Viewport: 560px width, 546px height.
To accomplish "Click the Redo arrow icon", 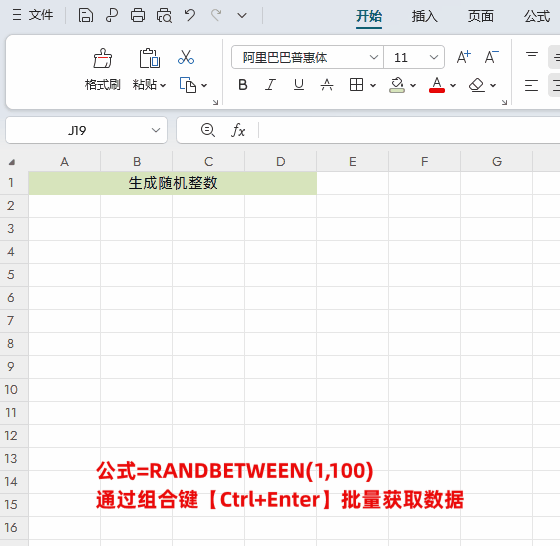I will click(x=216, y=15).
